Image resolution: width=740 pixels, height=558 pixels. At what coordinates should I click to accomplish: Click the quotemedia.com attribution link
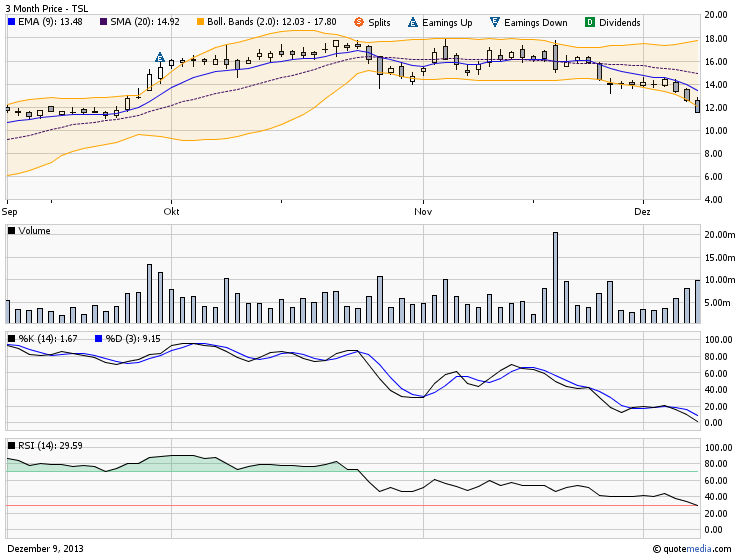[x=693, y=548]
